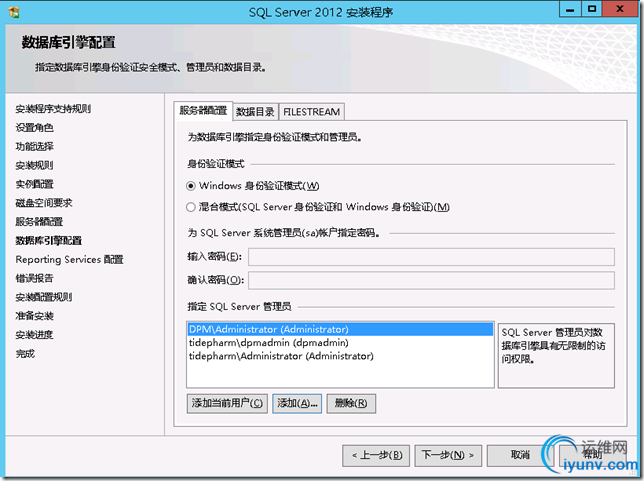Click the SQL Server setup title bar icon
644x481 pixels.
click(14, 12)
